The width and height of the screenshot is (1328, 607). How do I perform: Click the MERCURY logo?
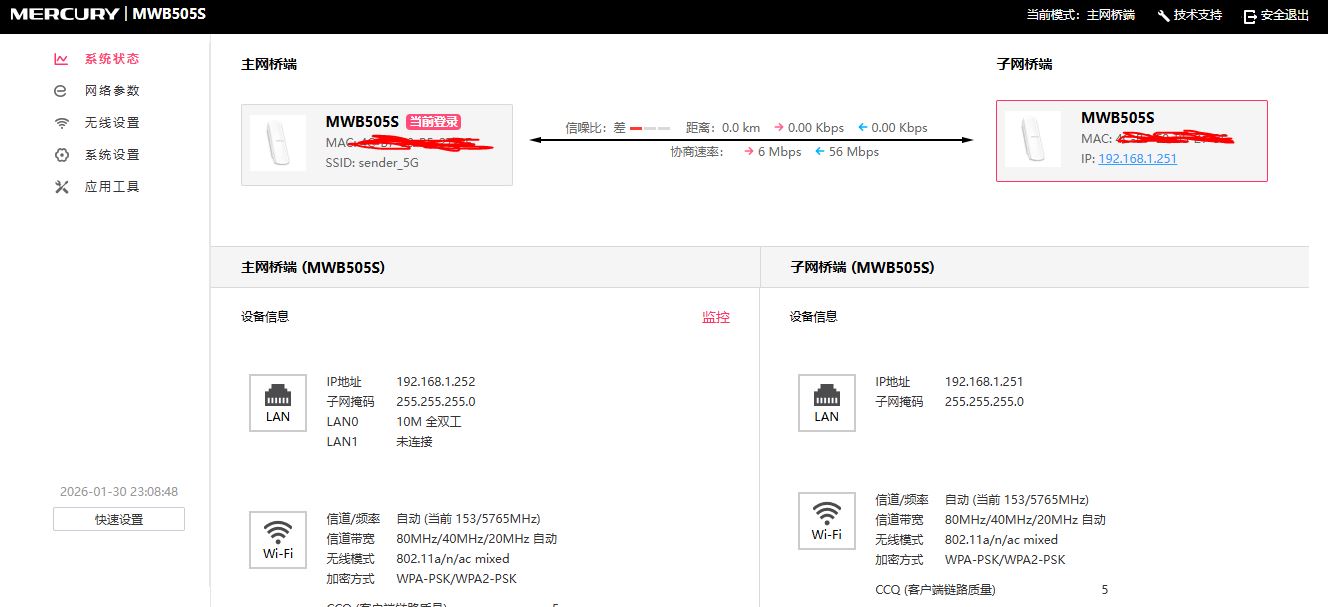pyautogui.click(x=64, y=14)
